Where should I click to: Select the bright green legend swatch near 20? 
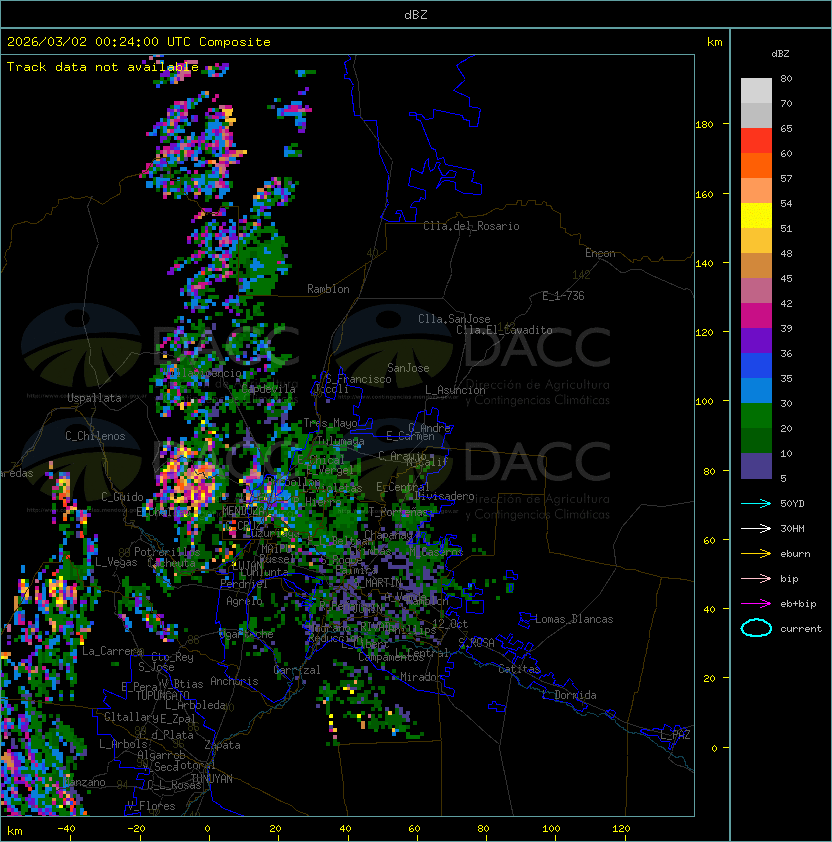[x=756, y=416]
